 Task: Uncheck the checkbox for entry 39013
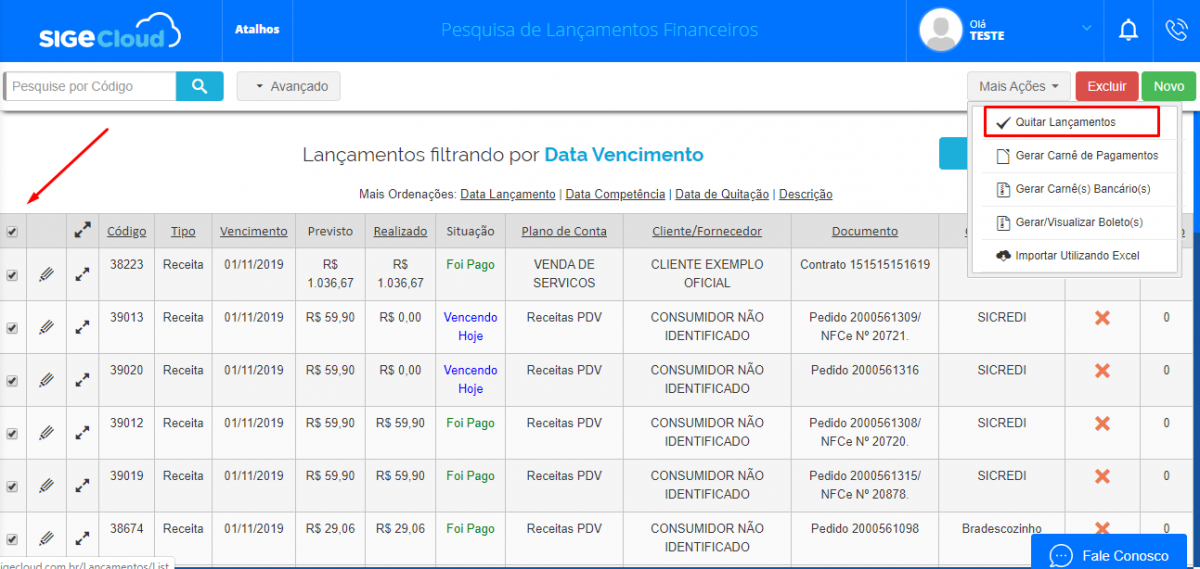coord(12,328)
